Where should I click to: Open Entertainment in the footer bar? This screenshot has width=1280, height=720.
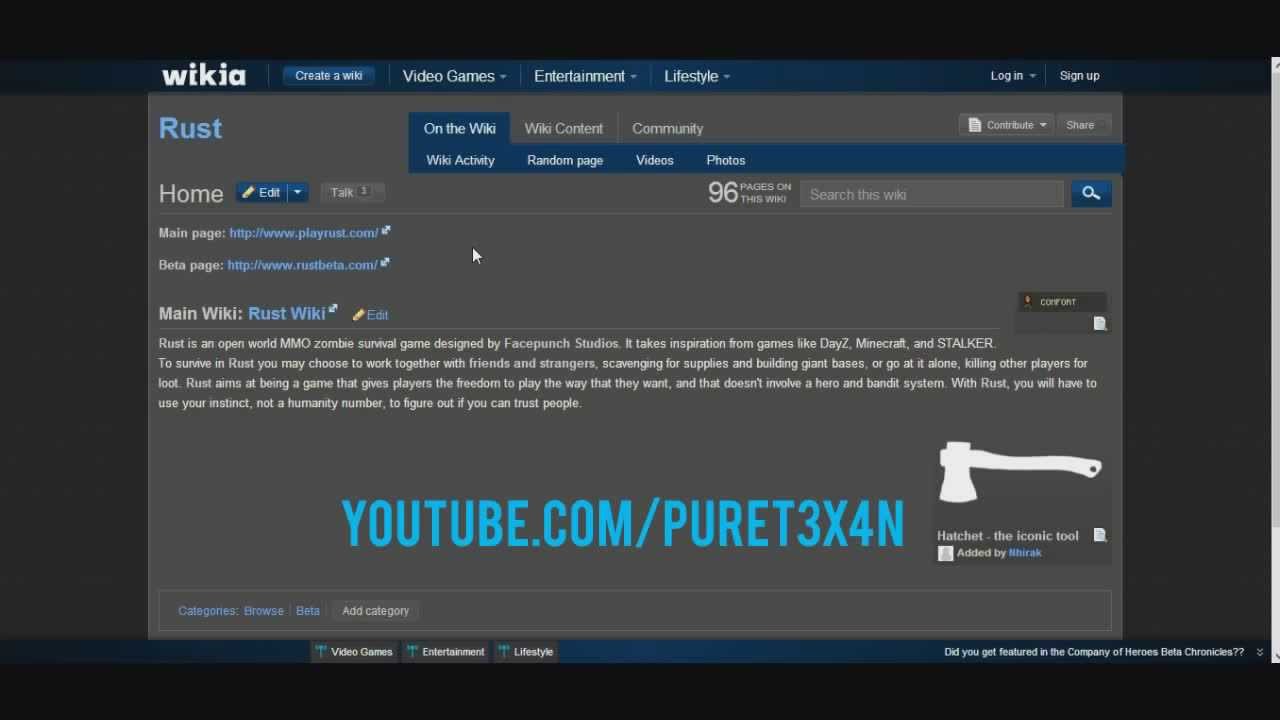pos(446,652)
